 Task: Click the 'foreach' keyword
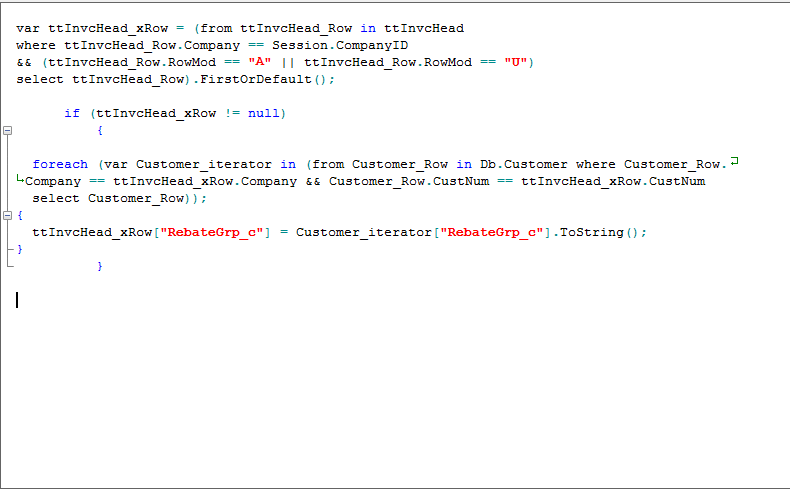[60, 164]
